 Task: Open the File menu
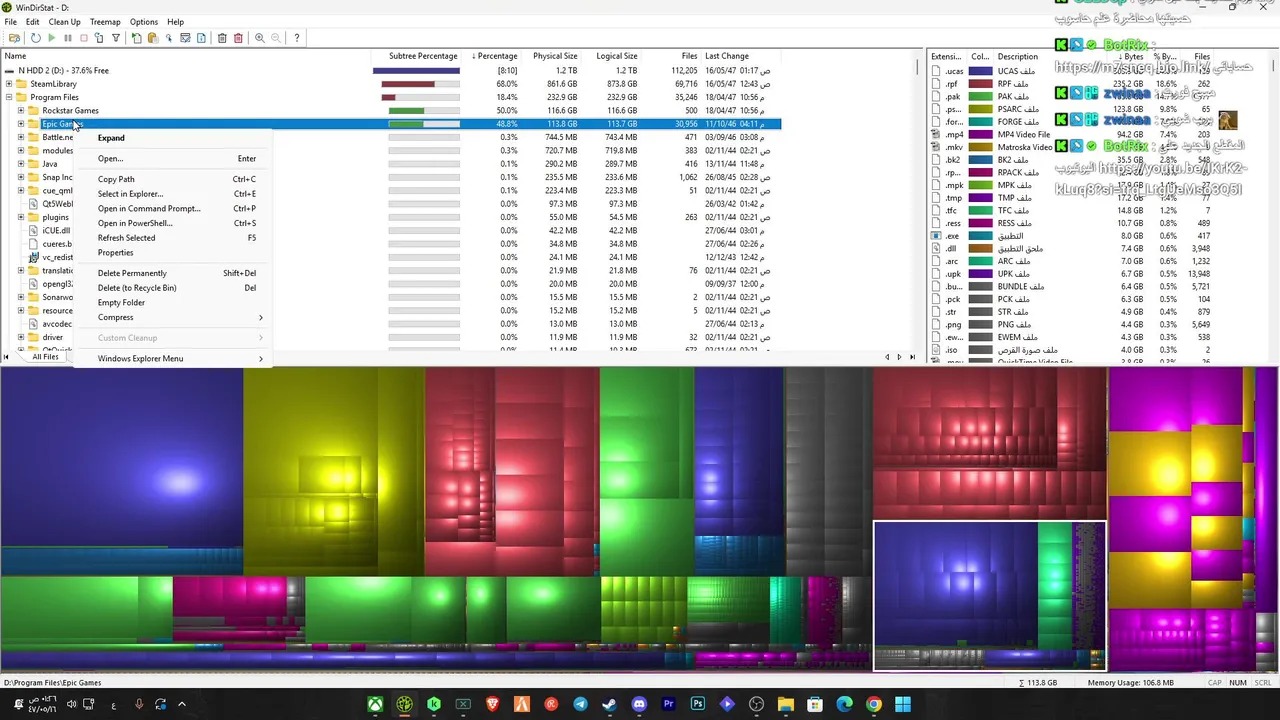tap(10, 22)
